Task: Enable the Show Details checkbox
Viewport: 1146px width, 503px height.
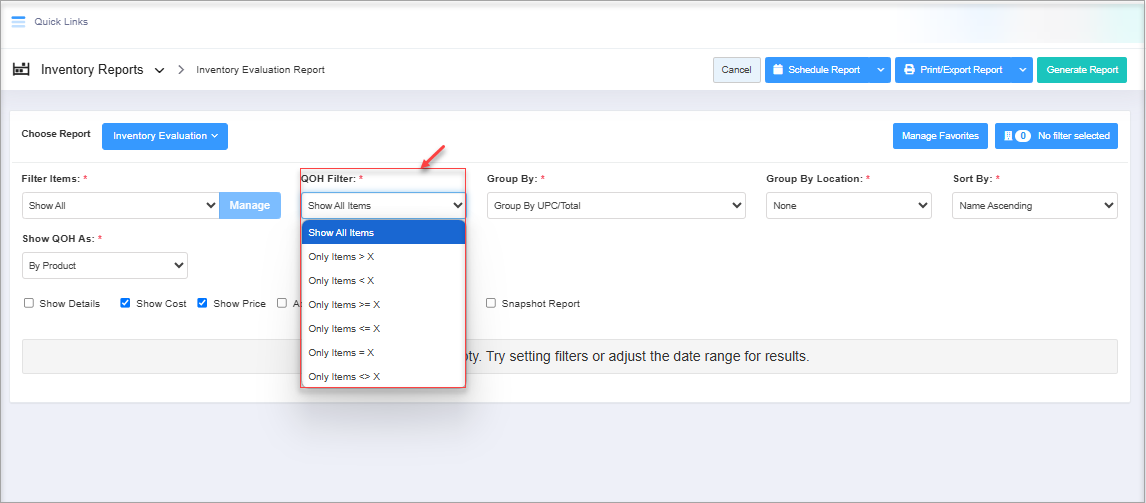Action: click(x=29, y=303)
